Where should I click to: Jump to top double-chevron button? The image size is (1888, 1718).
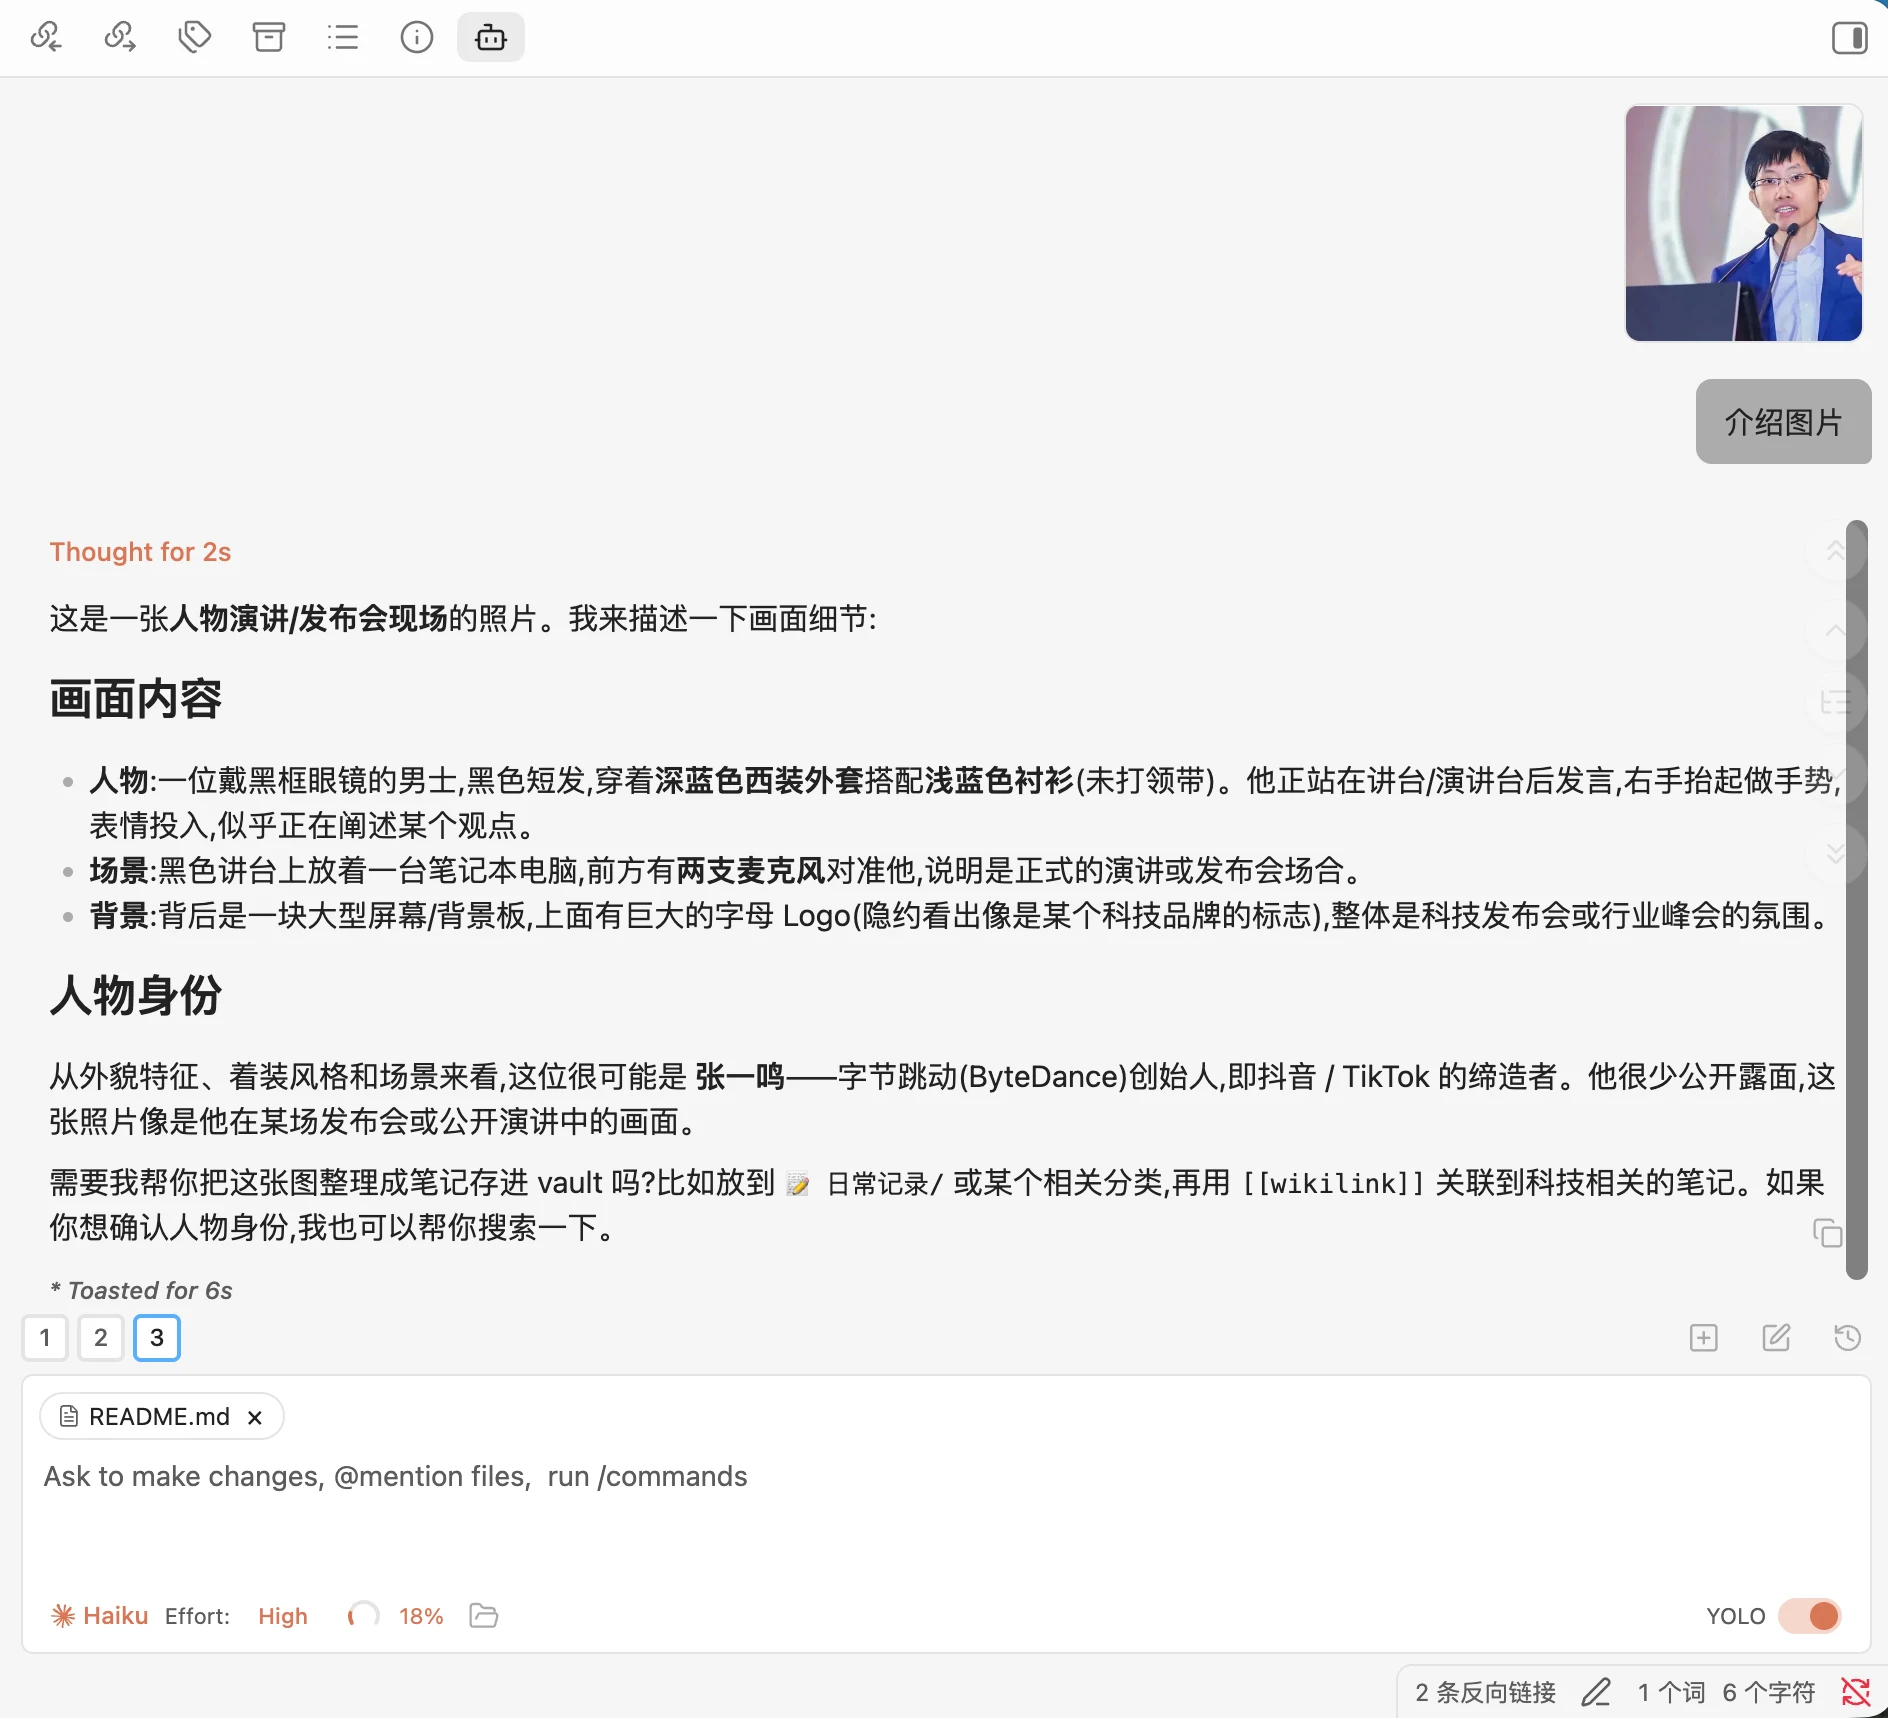click(1835, 551)
